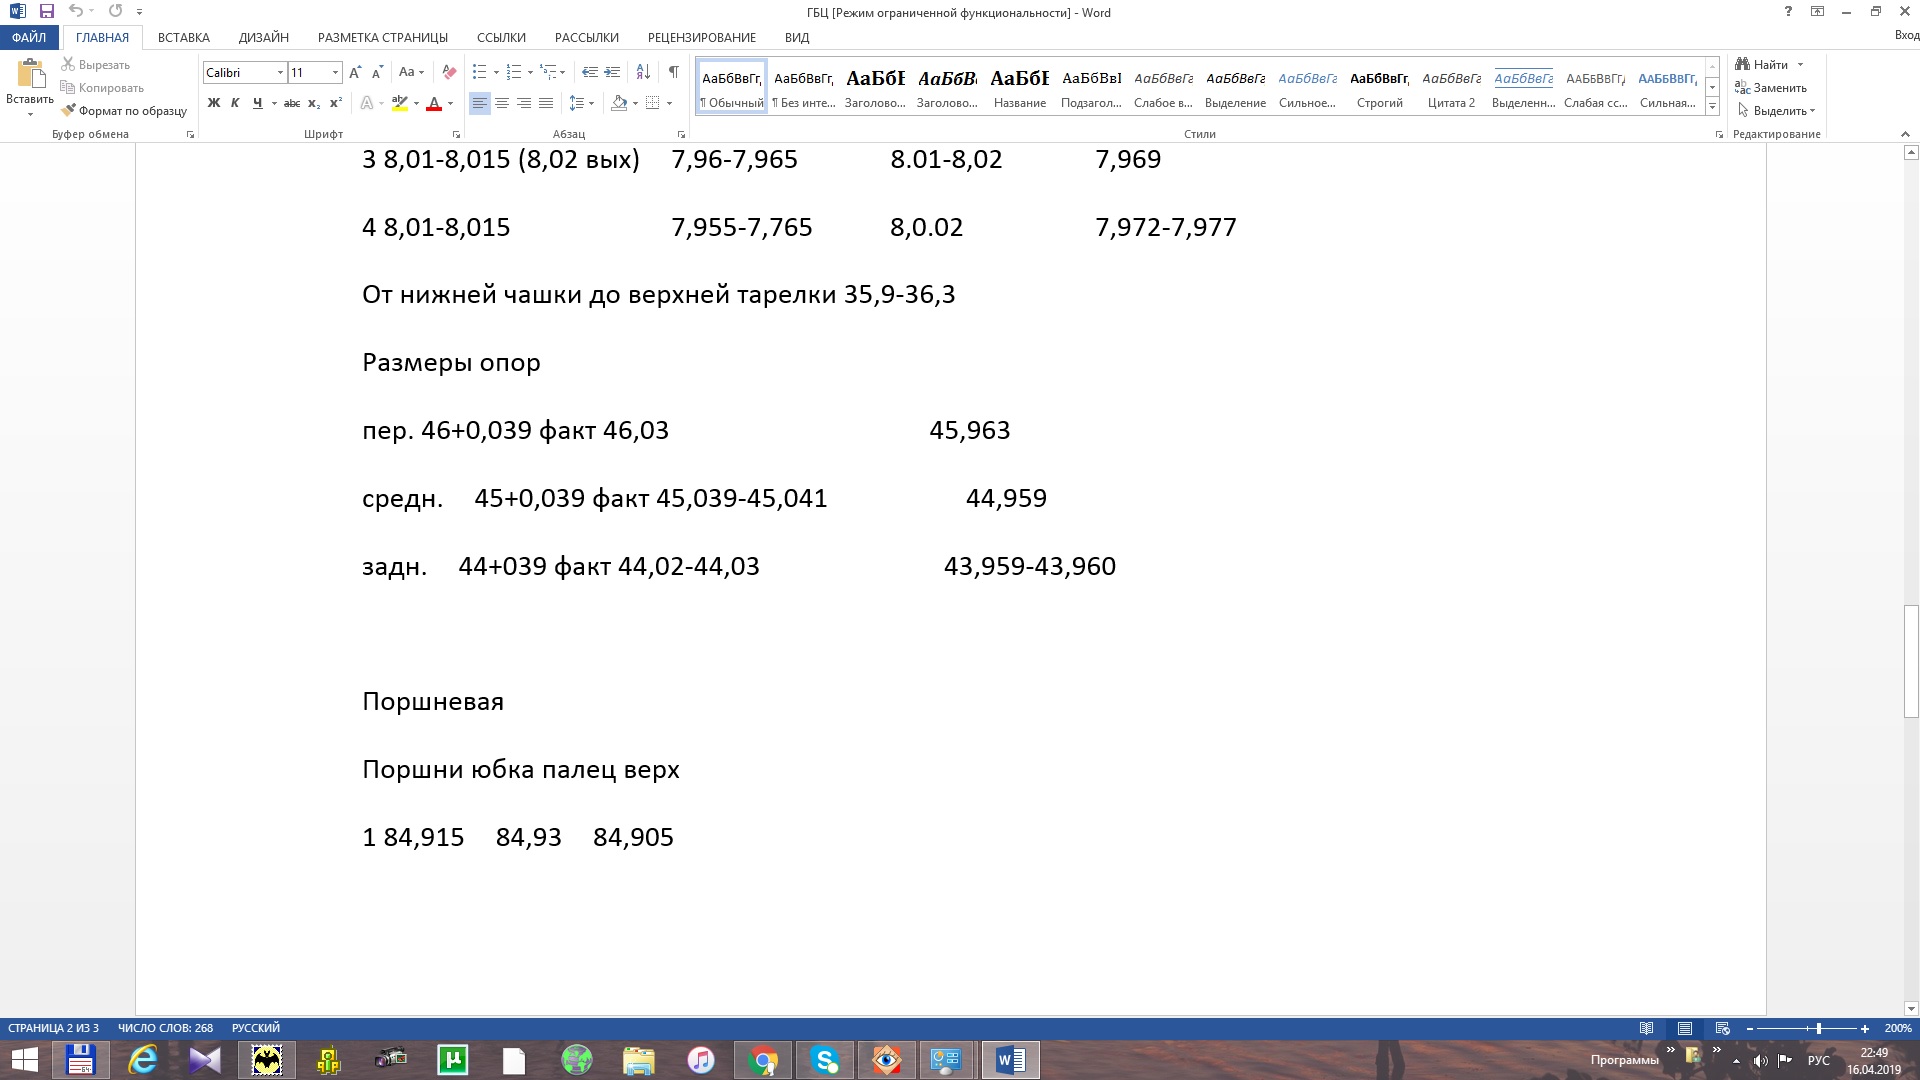Viewport: 1920px width, 1080px height.
Task: Open Google Chrome from the taskbar
Action: (763, 1060)
